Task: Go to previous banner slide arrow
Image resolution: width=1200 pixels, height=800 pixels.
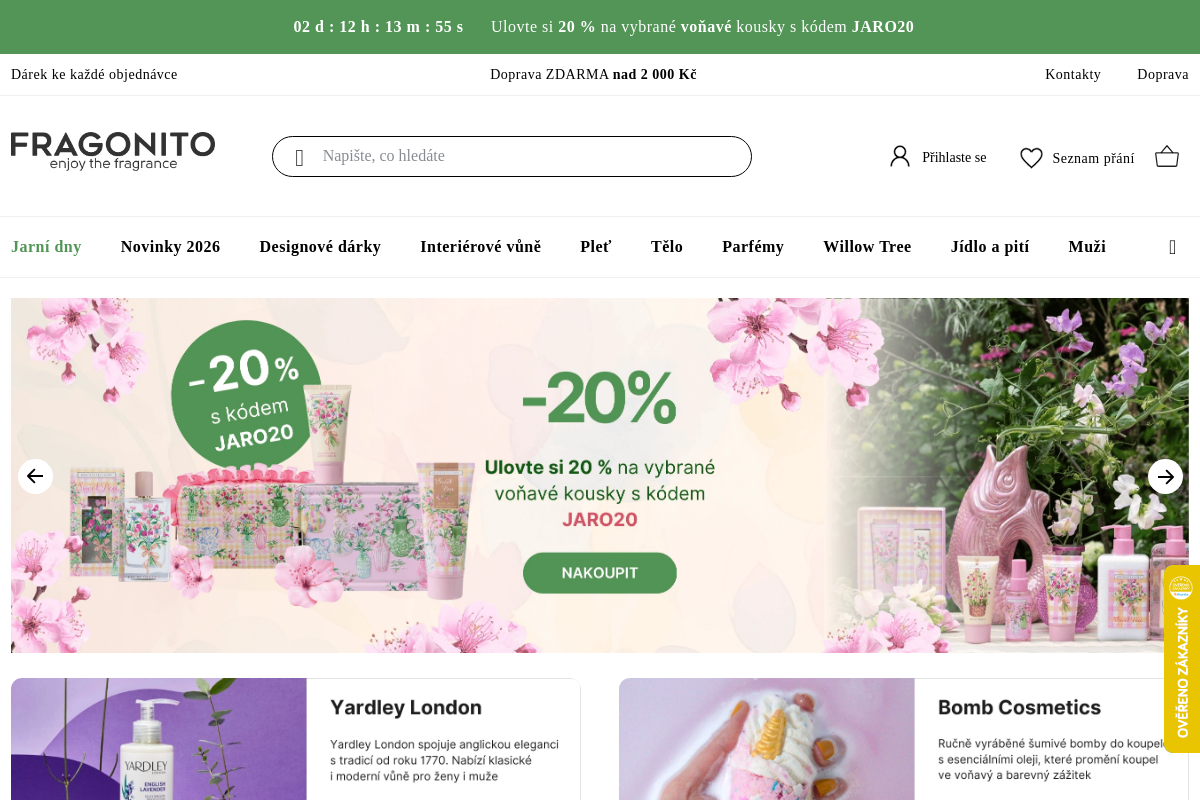Action: (35, 476)
